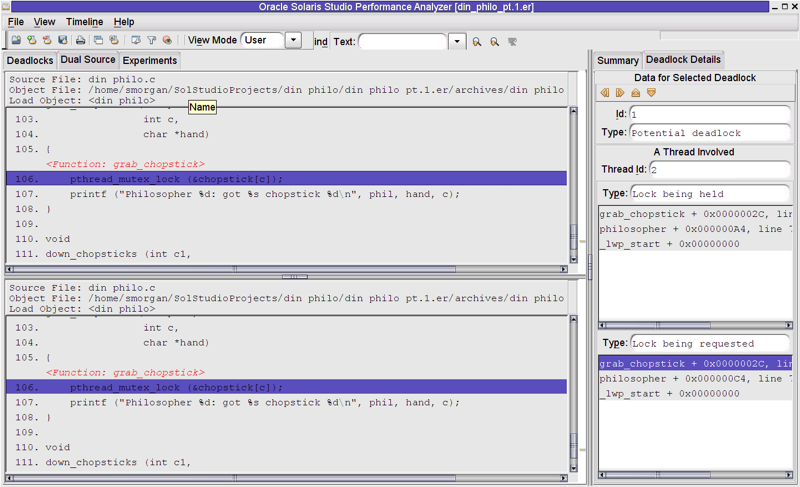
Task: Click Function: grab_chopstick label in lower pane
Action: (125, 373)
